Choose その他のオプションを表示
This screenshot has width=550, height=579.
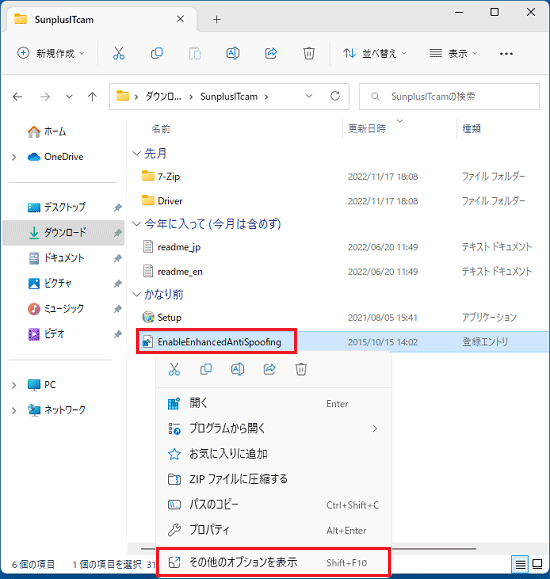[x=273, y=562]
